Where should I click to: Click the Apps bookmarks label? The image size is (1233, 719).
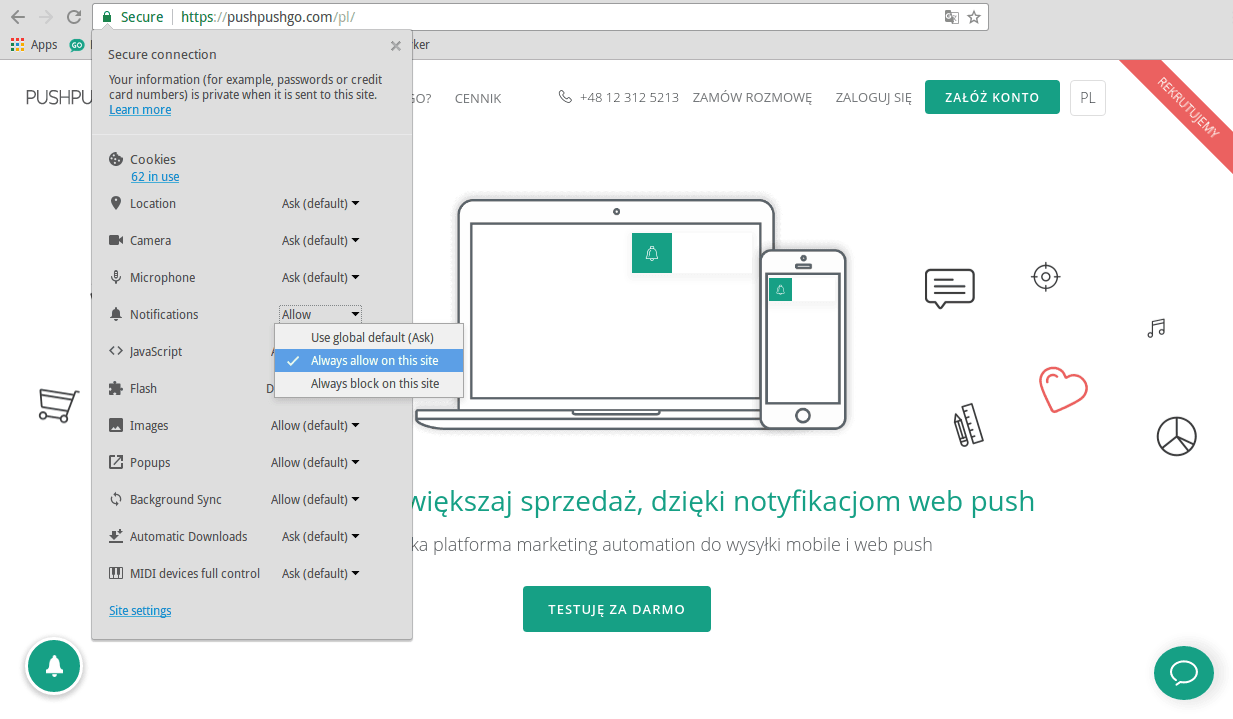coord(44,44)
